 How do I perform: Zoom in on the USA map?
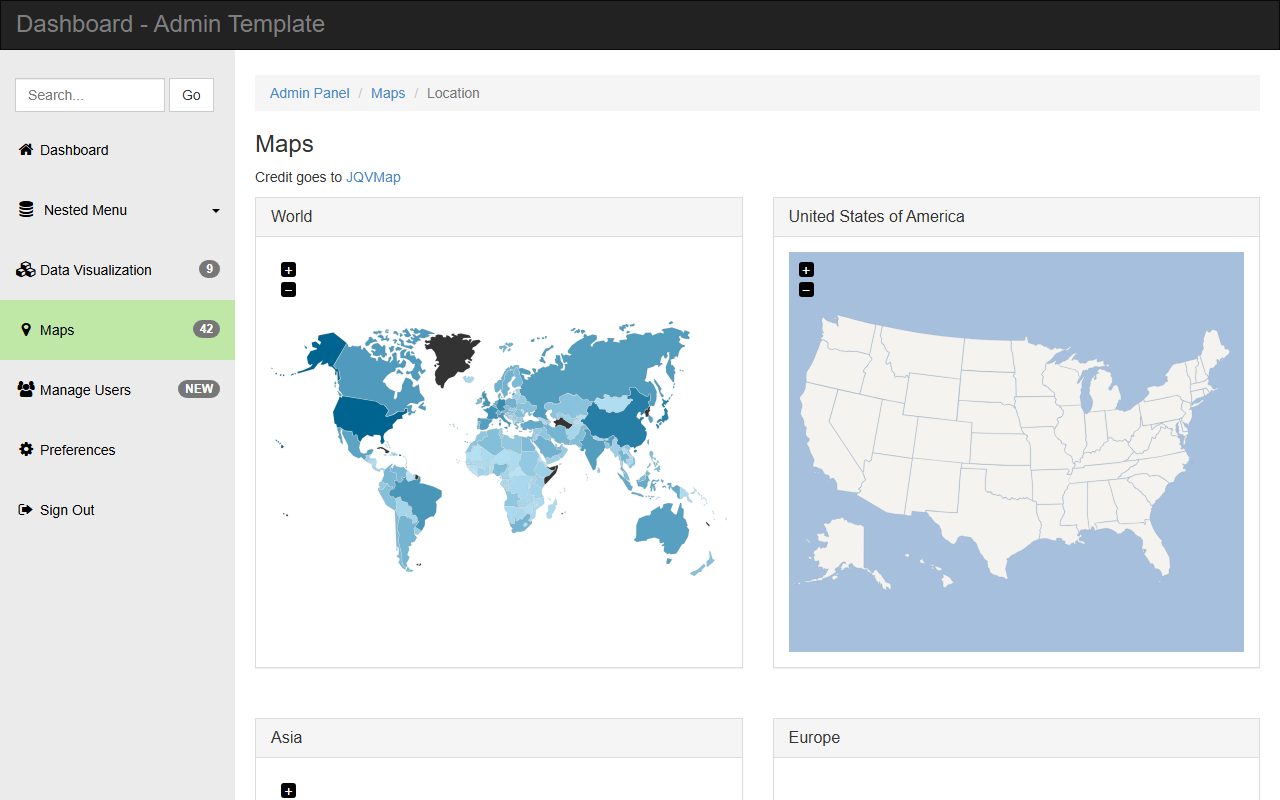coord(806,269)
